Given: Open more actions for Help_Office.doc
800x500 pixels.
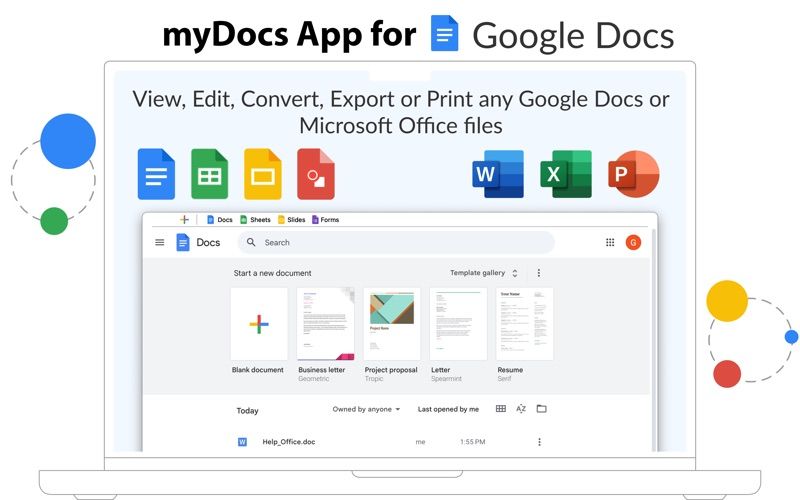Looking at the screenshot, I should (539, 442).
